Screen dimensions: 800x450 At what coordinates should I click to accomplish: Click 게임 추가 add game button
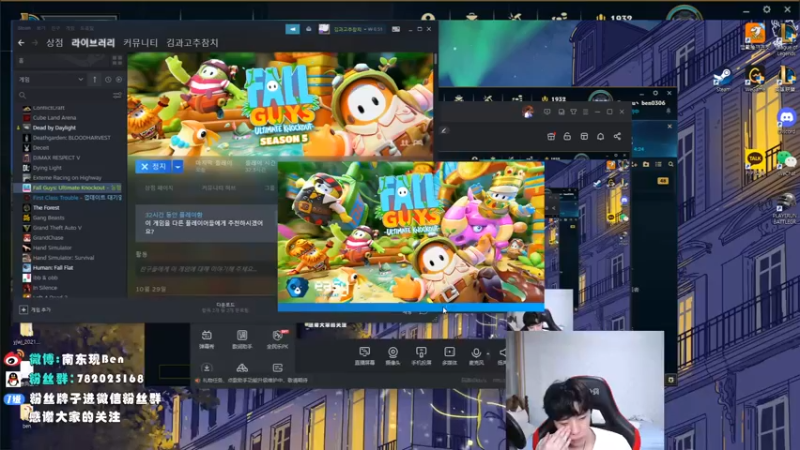pyautogui.click(x=35, y=310)
